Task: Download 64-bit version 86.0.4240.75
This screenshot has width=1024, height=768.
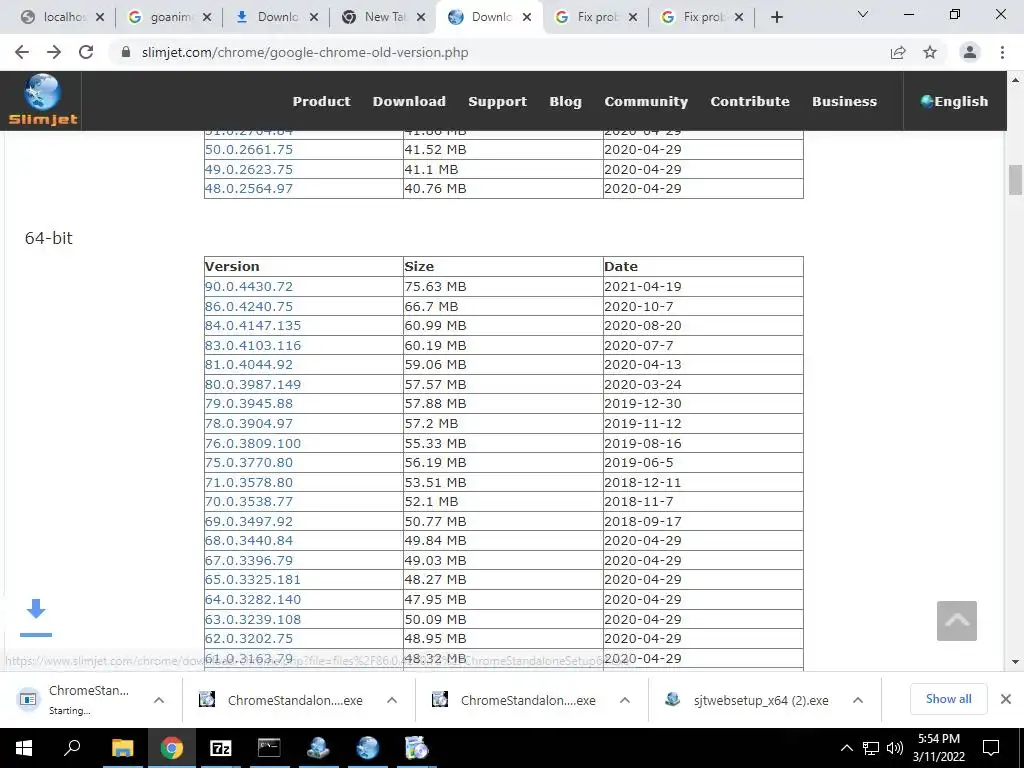Action: point(249,306)
